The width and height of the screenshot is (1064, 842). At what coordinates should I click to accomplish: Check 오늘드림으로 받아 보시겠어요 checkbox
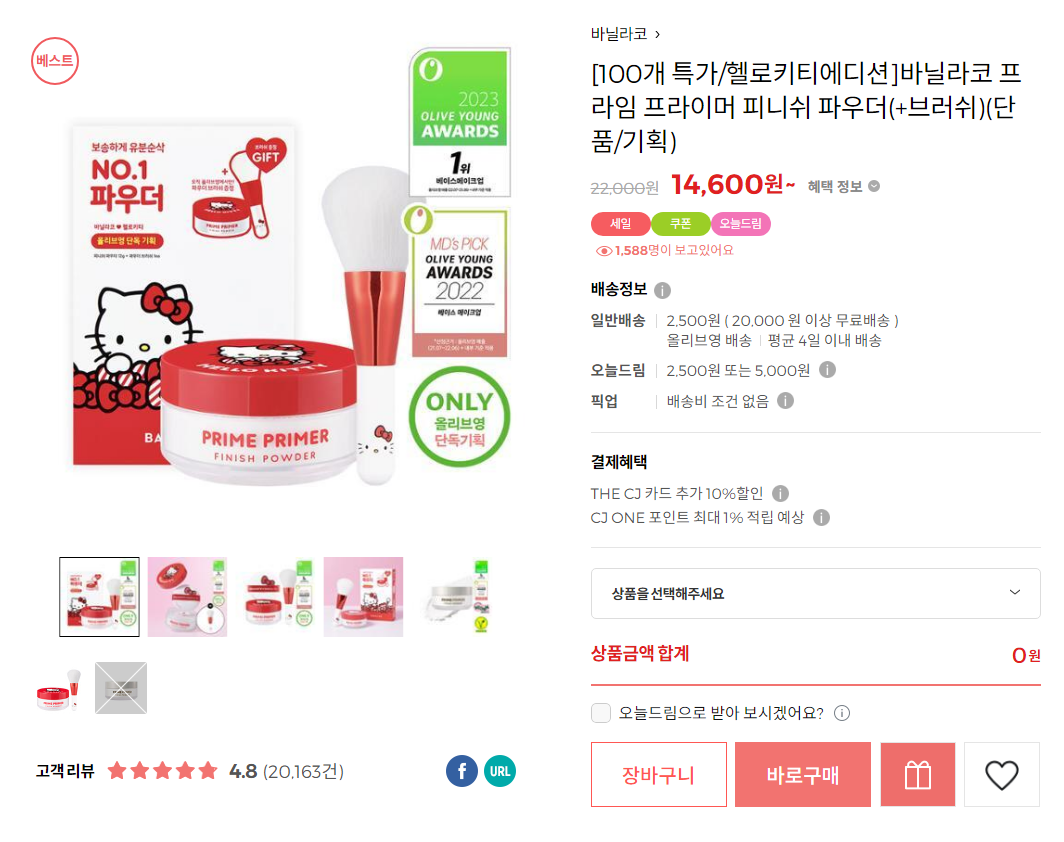pyautogui.click(x=601, y=713)
